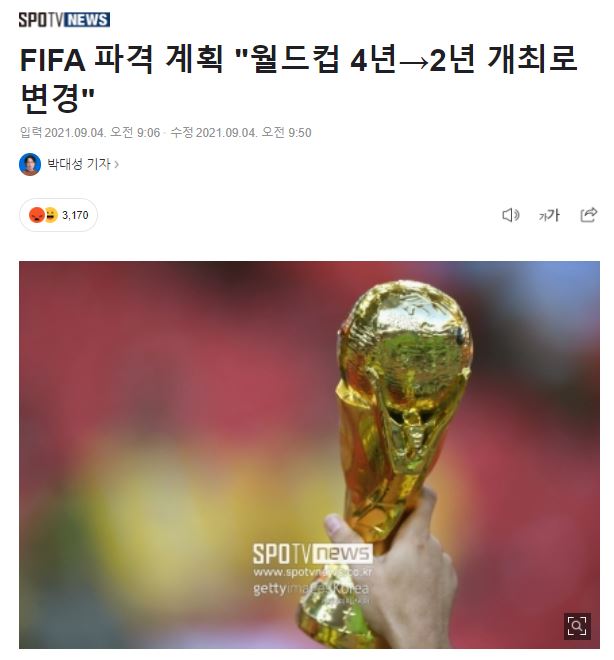Click the 수정 2021.09.04. 오전 9:50 timestamp

pos(241,133)
